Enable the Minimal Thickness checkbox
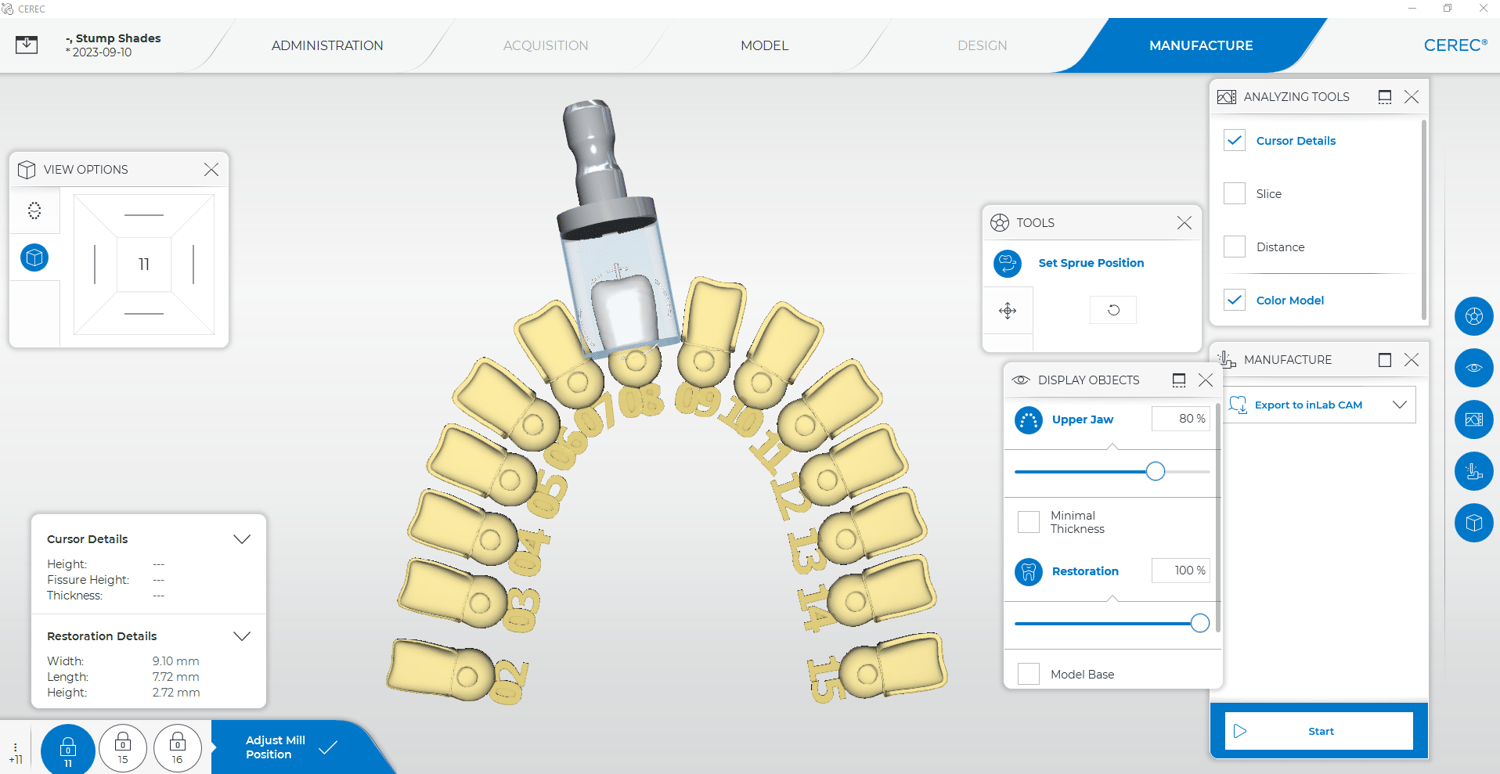The height and width of the screenshot is (774, 1500). coord(1028,522)
